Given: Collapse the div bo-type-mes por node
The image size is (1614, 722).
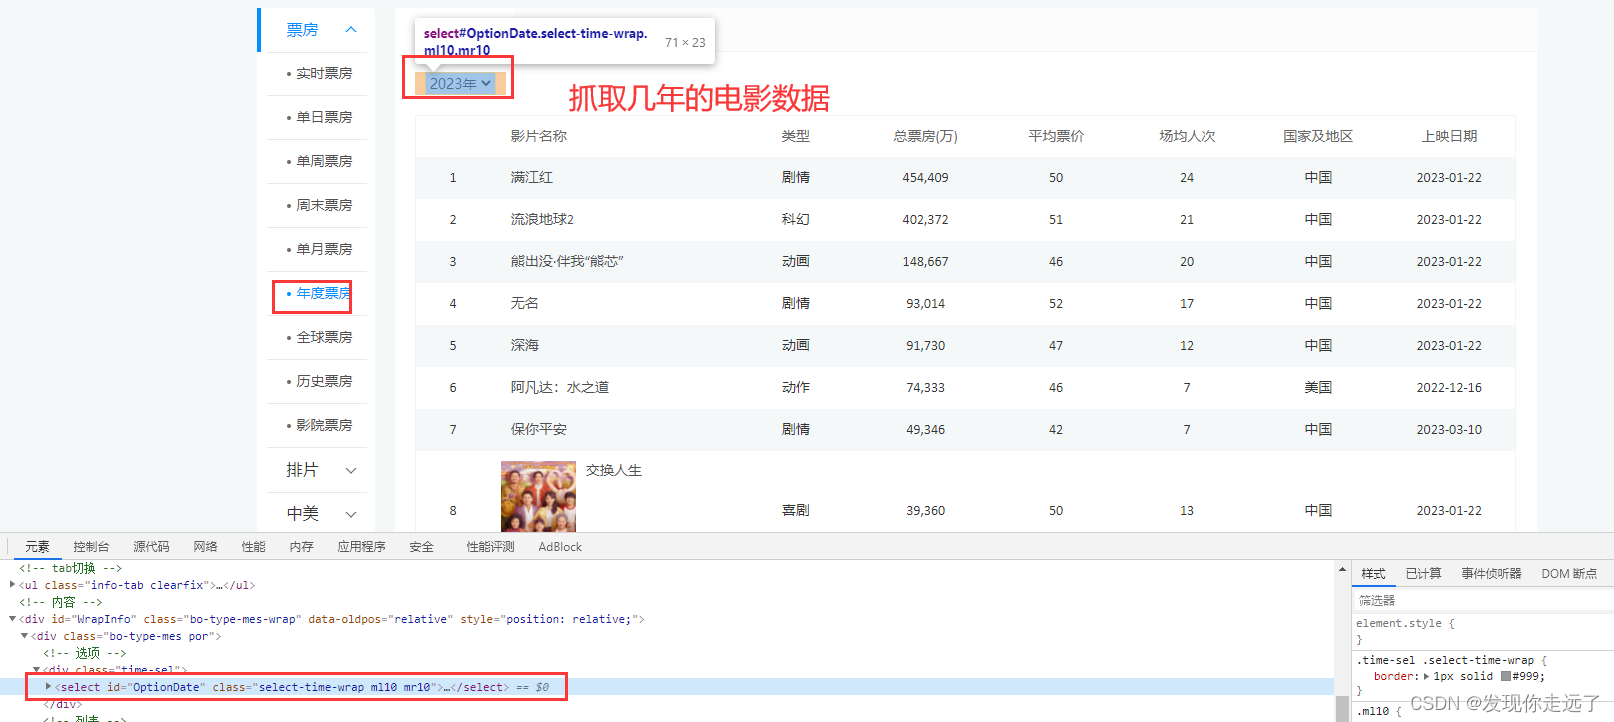Looking at the screenshot, I should point(25,636).
